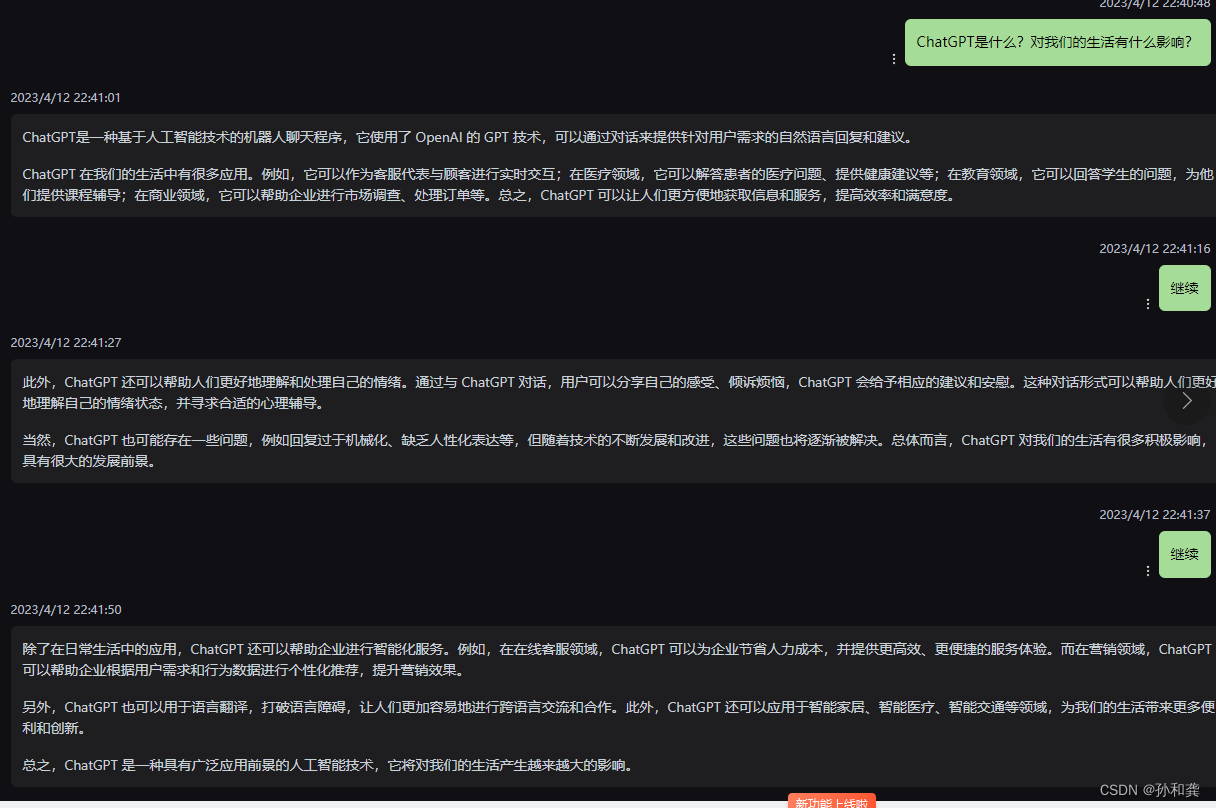
Task: Click paragraph starting "总之，ChatGPT 是一种具有广泛应用前景"
Action: click(x=328, y=766)
